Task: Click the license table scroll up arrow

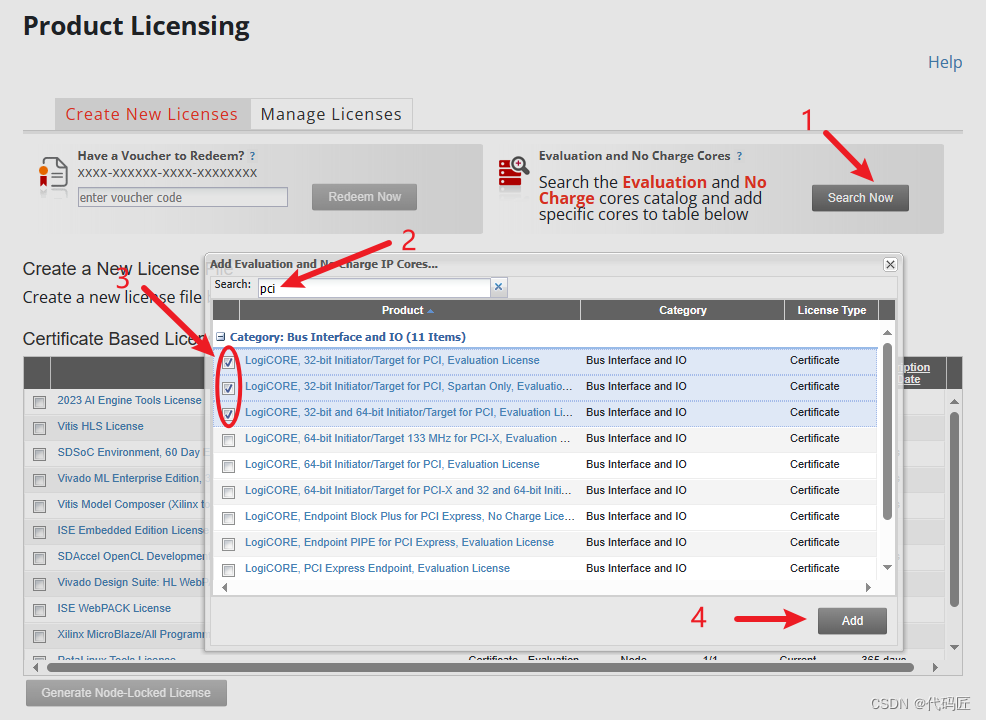Action: [954, 401]
